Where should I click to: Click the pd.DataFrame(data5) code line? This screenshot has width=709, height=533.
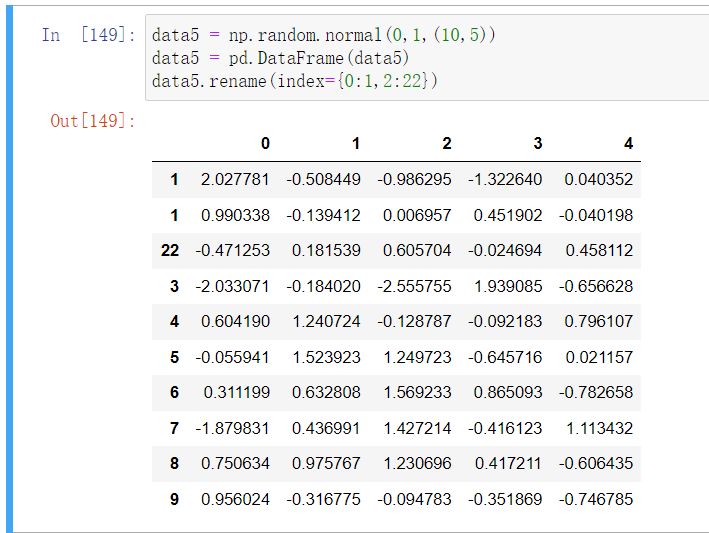coord(280,58)
